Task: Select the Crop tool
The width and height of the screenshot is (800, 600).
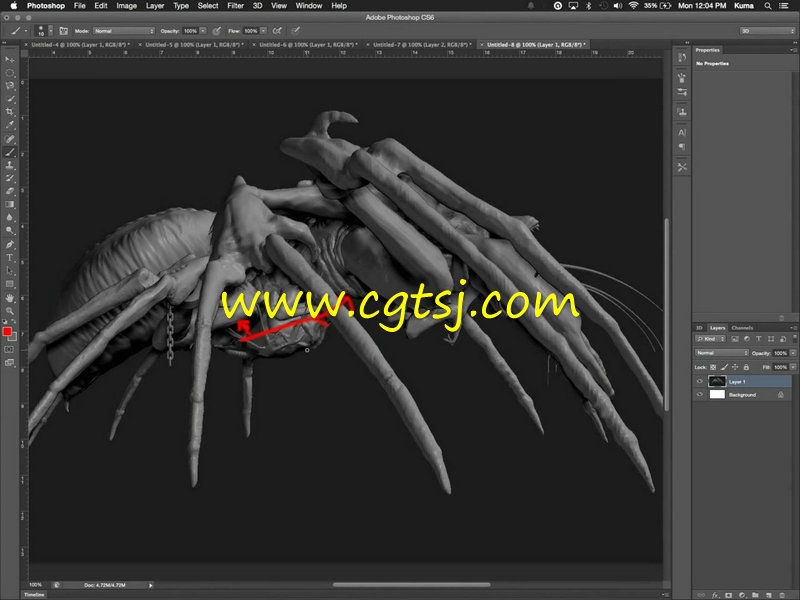Action: [9, 112]
